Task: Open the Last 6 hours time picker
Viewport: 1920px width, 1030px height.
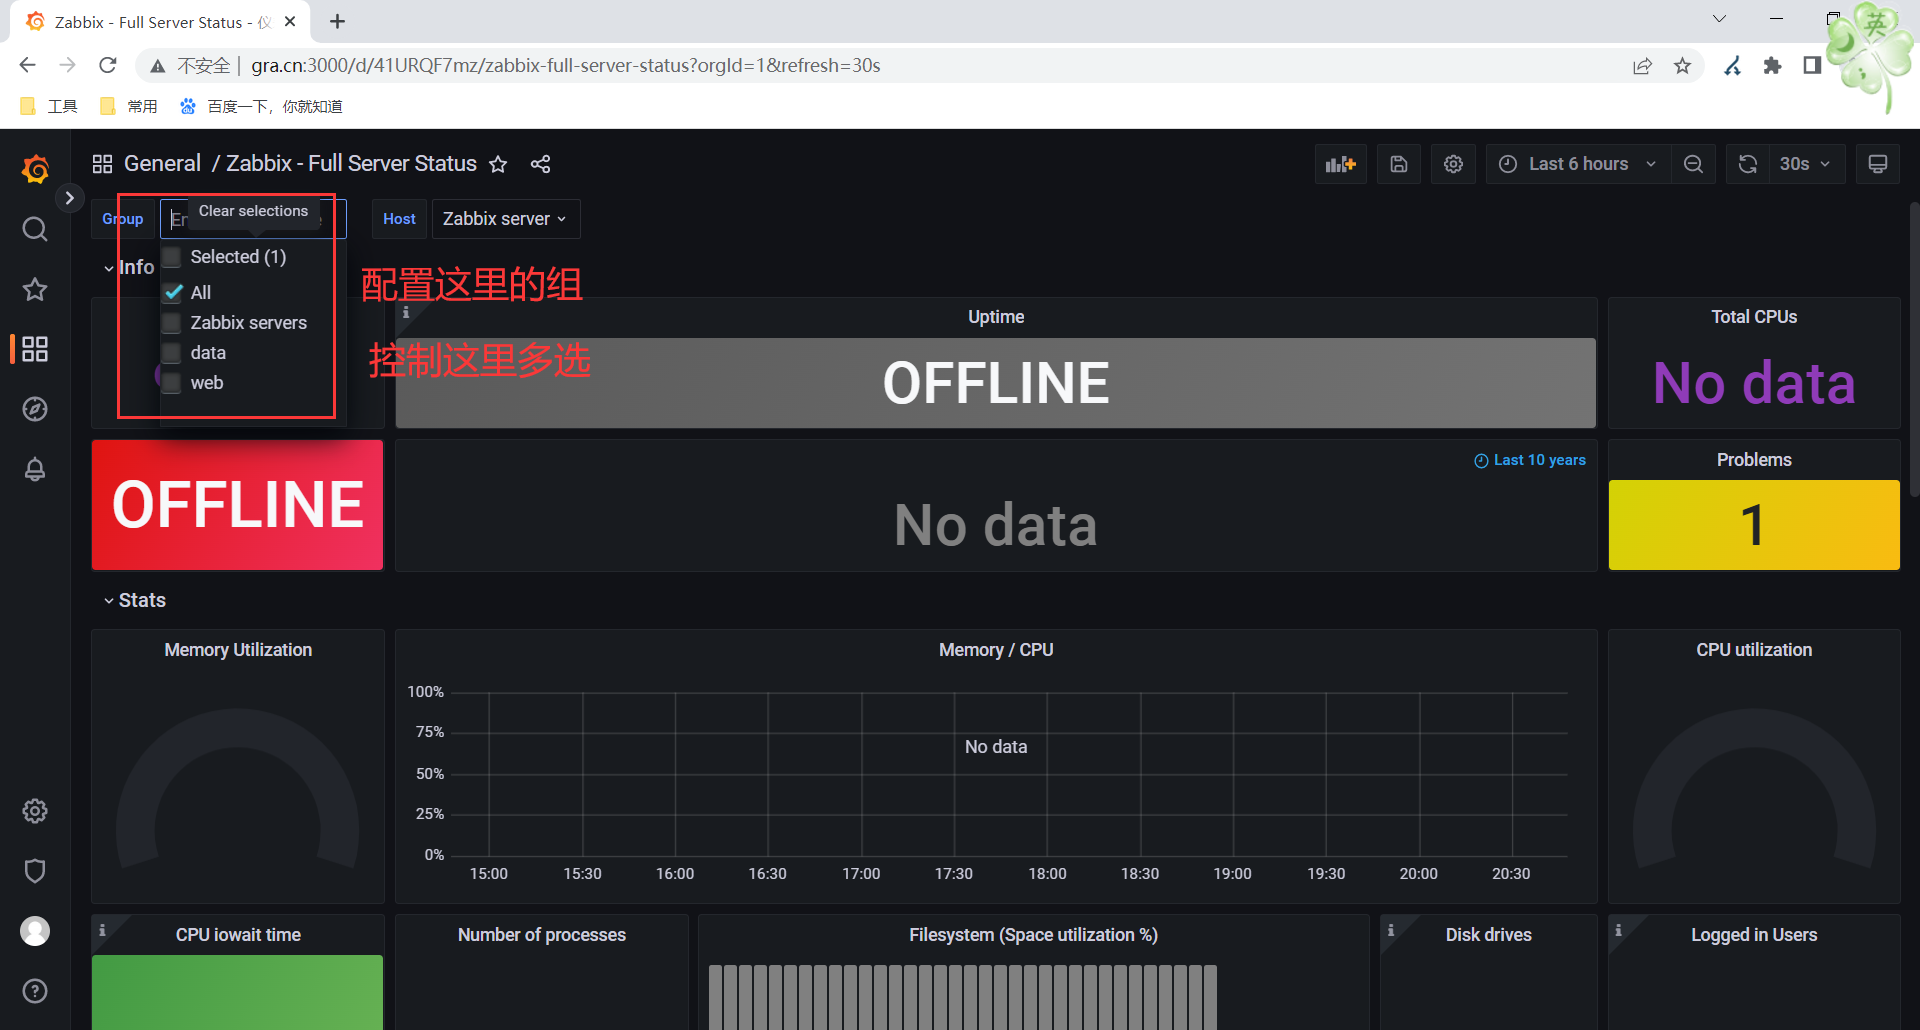Action: click(1578, 164)
